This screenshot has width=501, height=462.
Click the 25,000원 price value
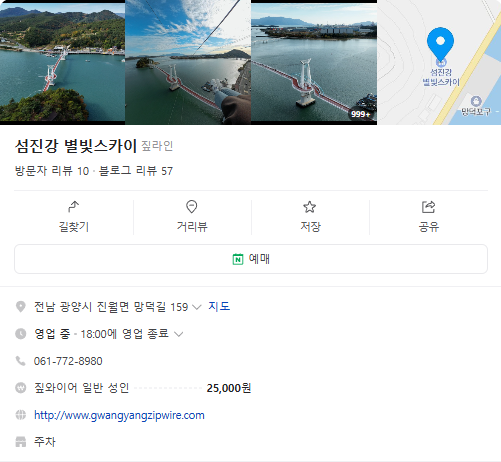(229, 388)
